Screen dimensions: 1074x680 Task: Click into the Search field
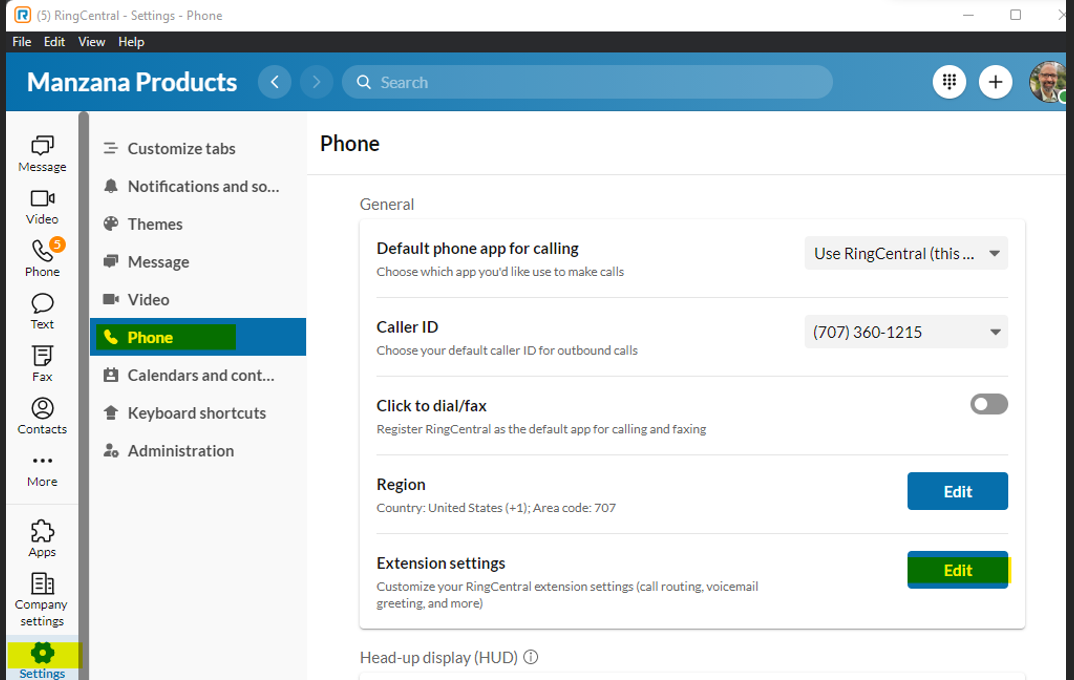(x=587, y=82)
